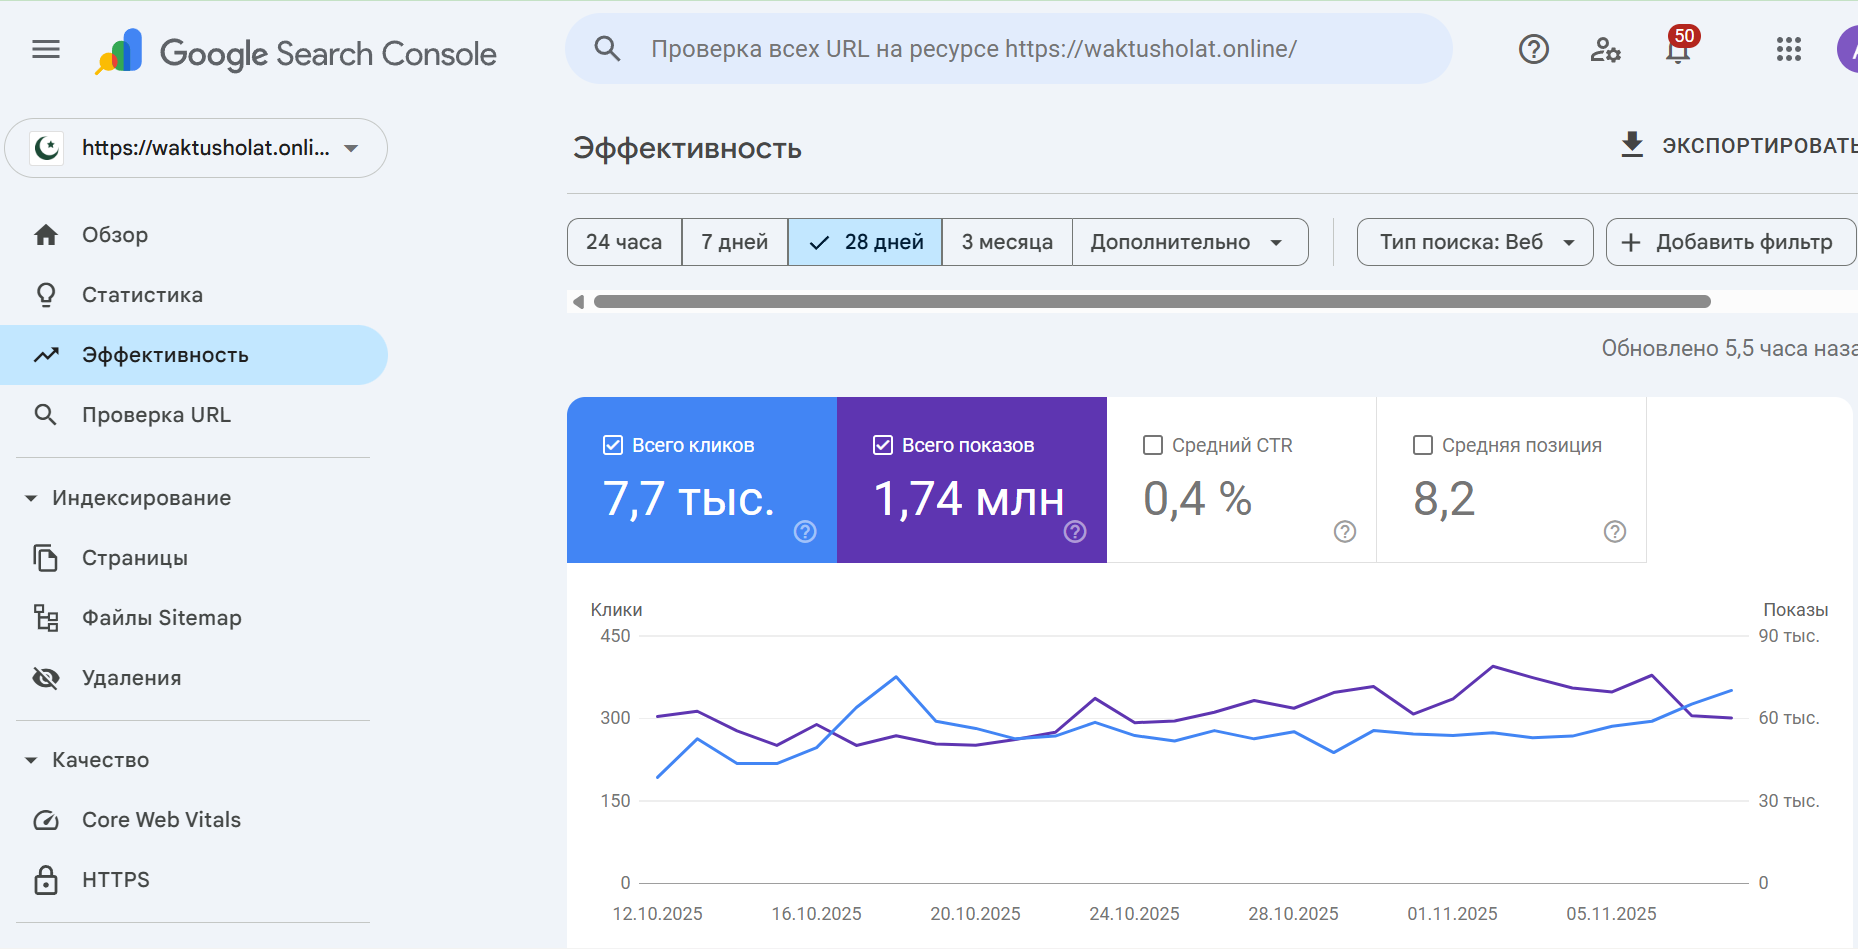Click the Всего кликов value 7,7 тыс.
Viewport: 1858px width, 949px height.
(689, 499)
